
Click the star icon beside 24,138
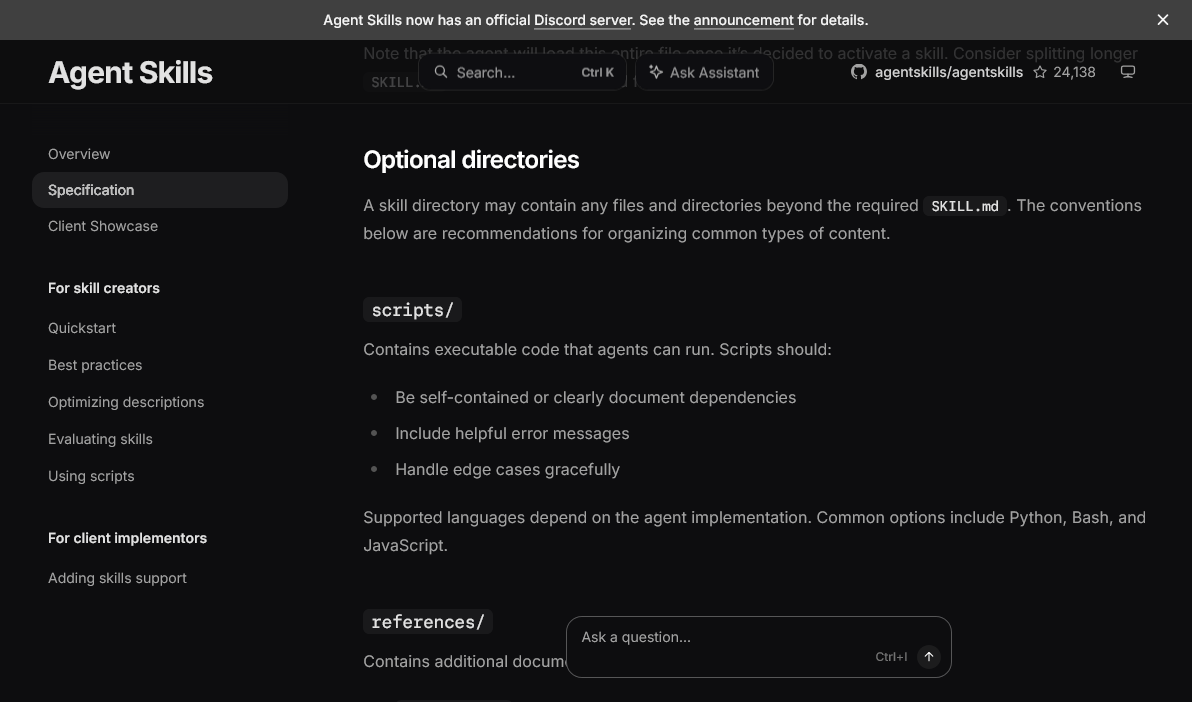pyautogui.click(x=1040, y=72)
